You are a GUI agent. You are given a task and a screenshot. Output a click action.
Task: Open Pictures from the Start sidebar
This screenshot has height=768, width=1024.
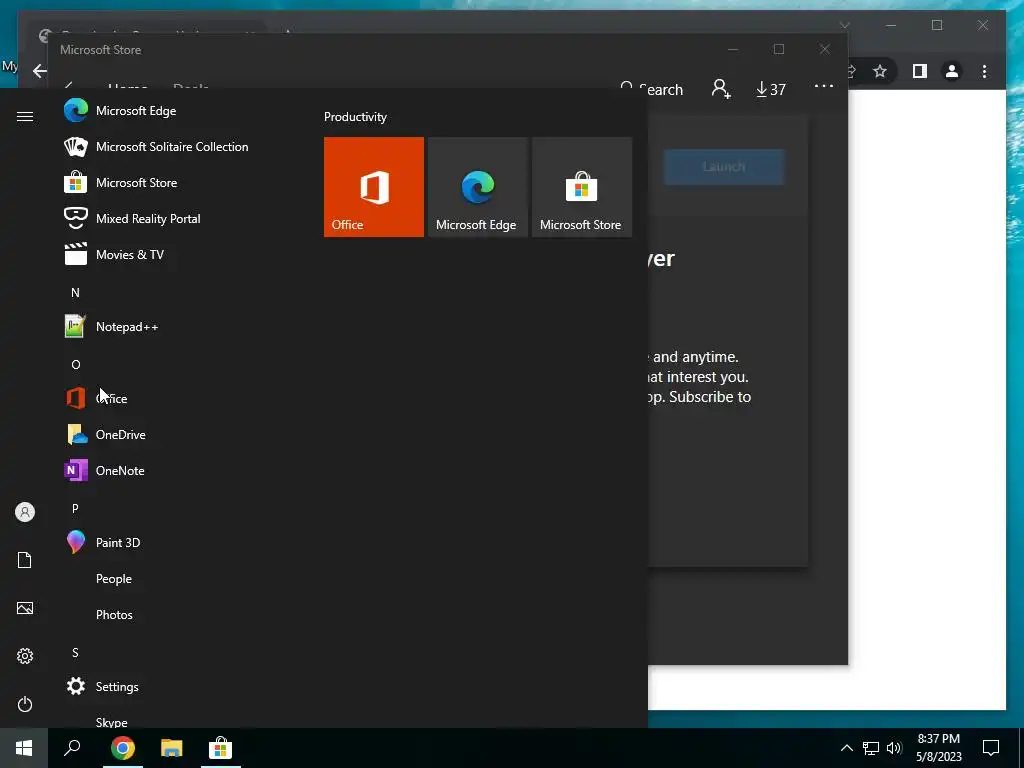pyautogui.click(x=25, y=608)
